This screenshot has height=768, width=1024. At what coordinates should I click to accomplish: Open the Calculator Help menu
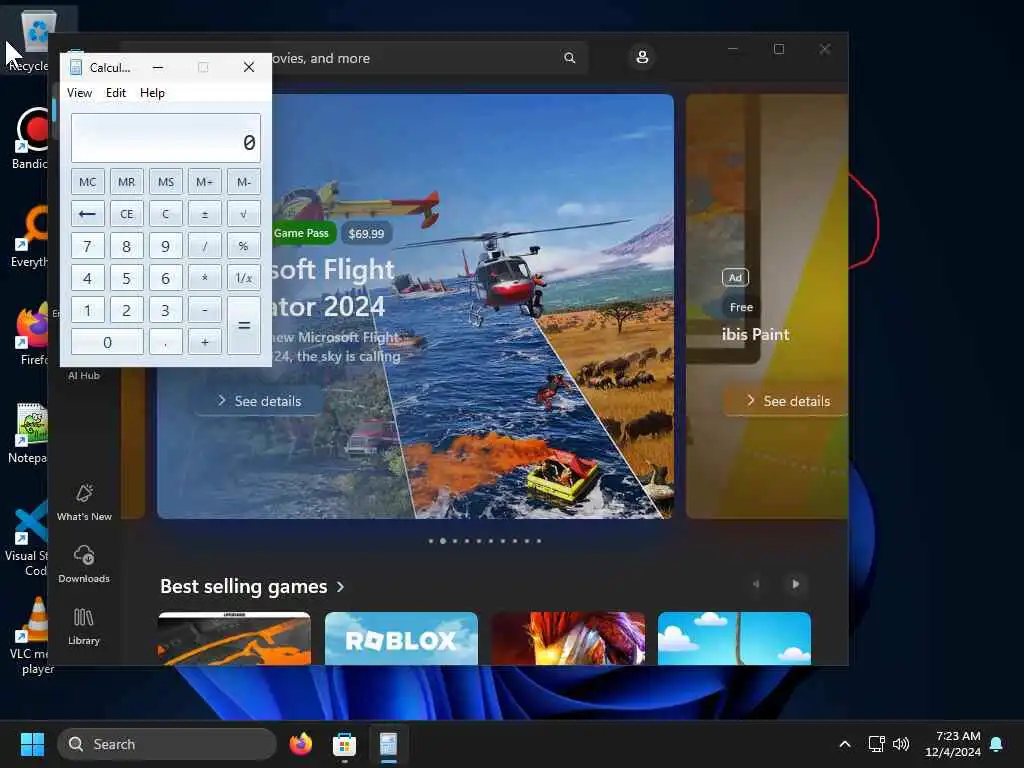coord(152,93)
